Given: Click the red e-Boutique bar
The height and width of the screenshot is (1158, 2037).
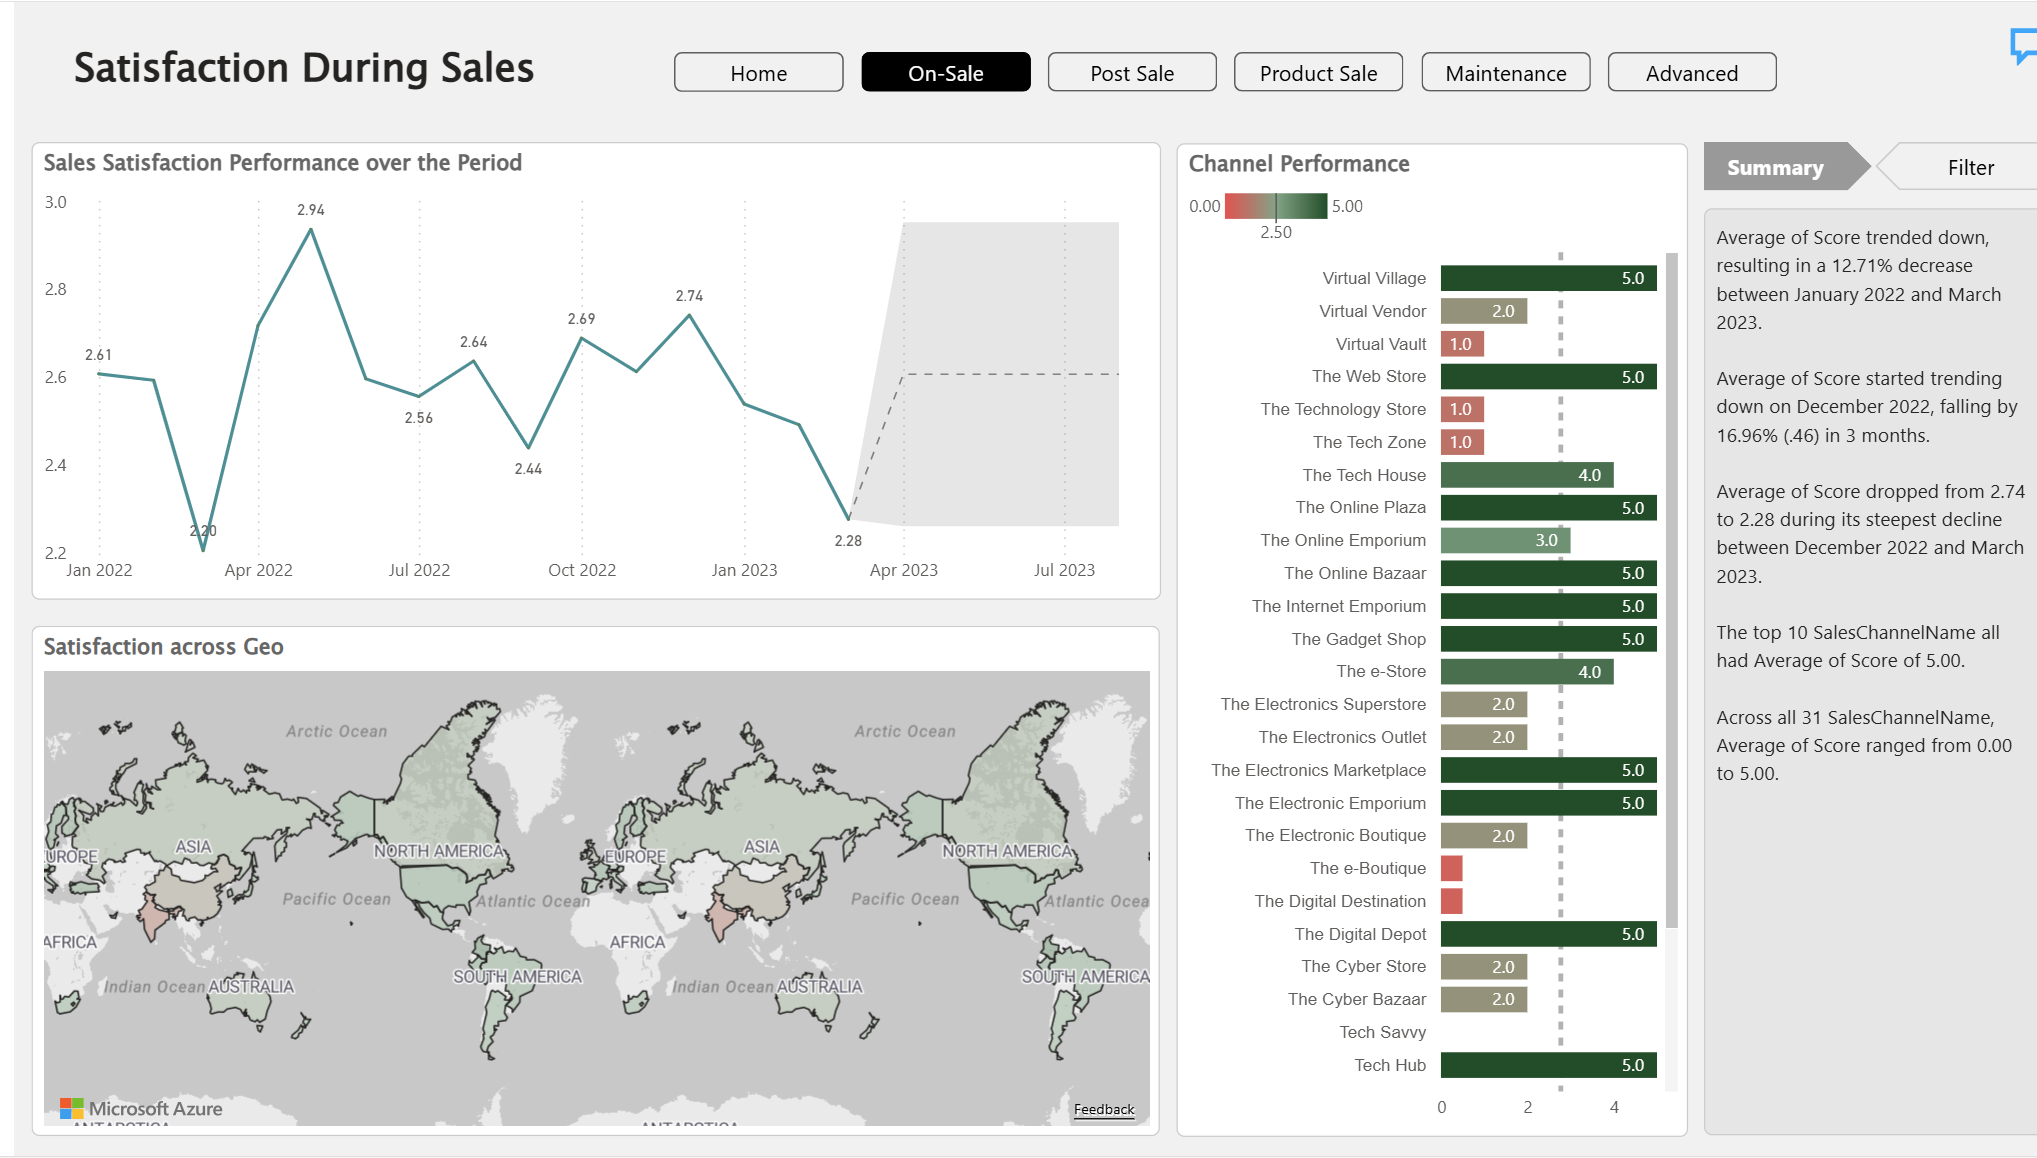Looking at the screenshot, I should coord(1451,868).
